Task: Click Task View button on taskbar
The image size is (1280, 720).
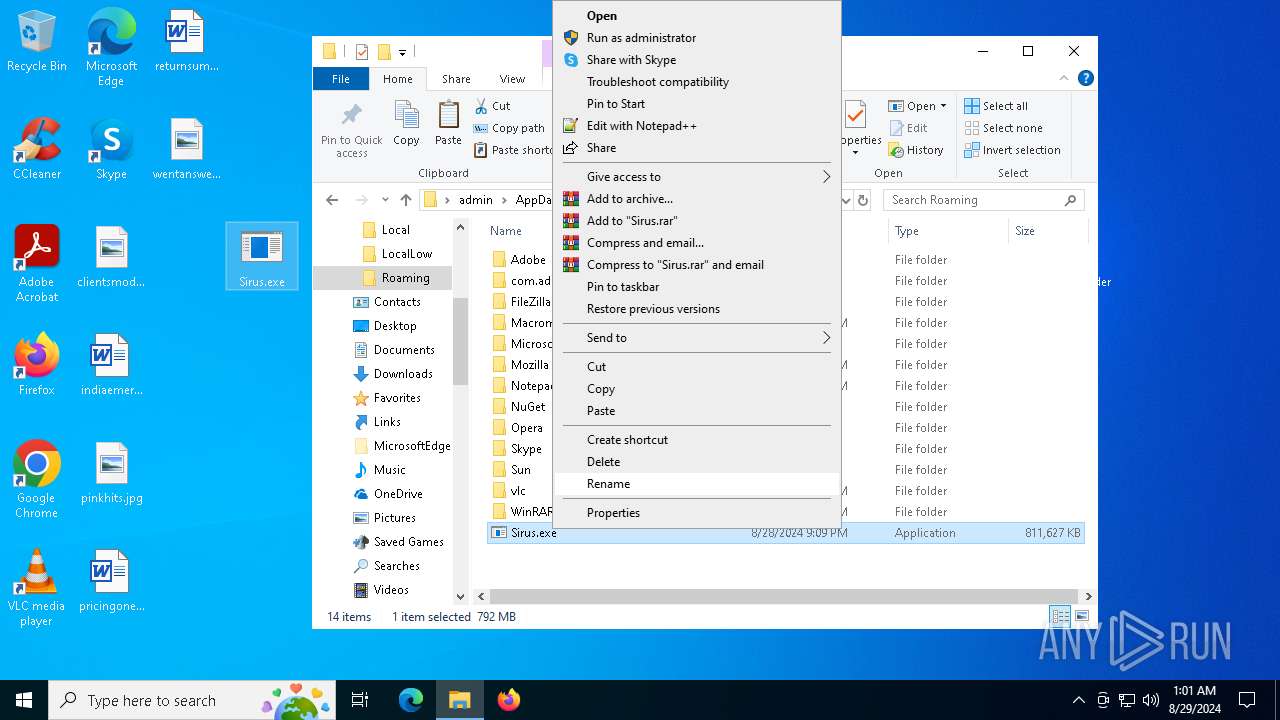Action: pyautogui.click(x=360, y=700)
